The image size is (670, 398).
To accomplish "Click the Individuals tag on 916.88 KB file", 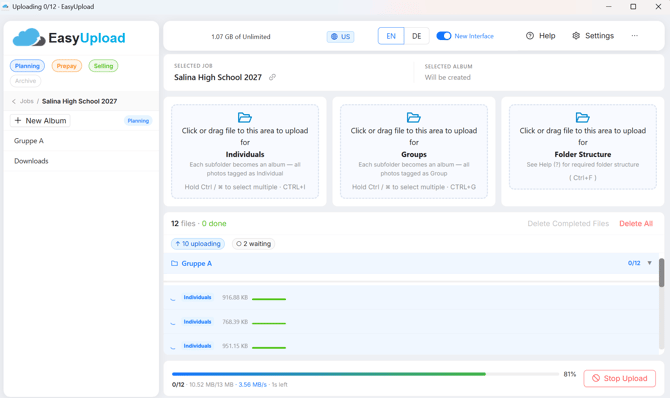I will 197,297.
